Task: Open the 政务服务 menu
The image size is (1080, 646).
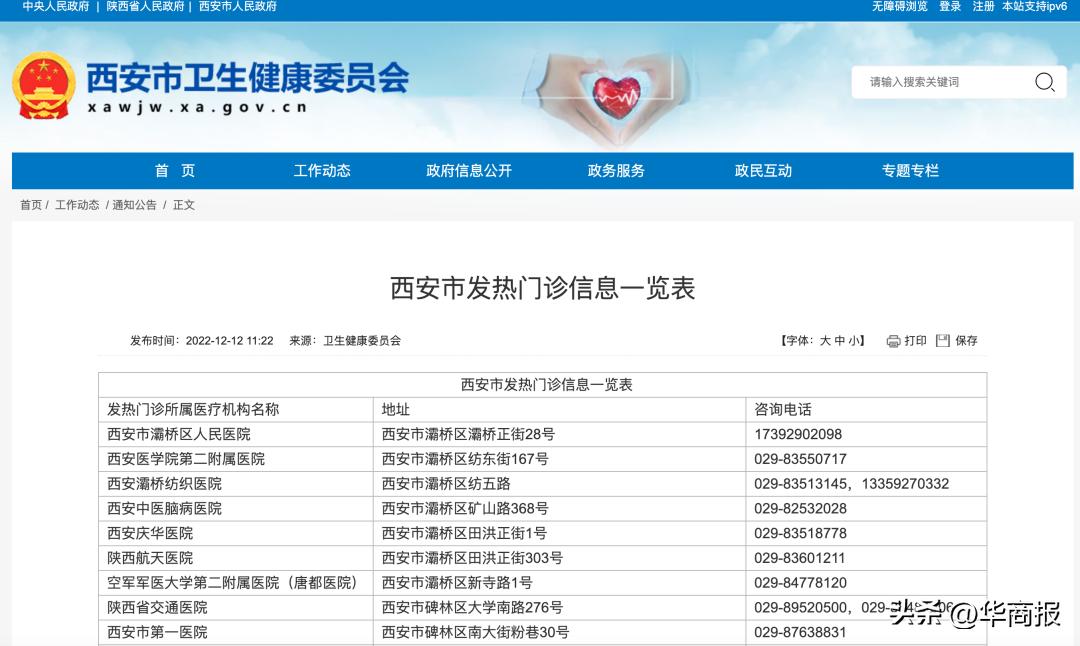Action: (614, 170)
